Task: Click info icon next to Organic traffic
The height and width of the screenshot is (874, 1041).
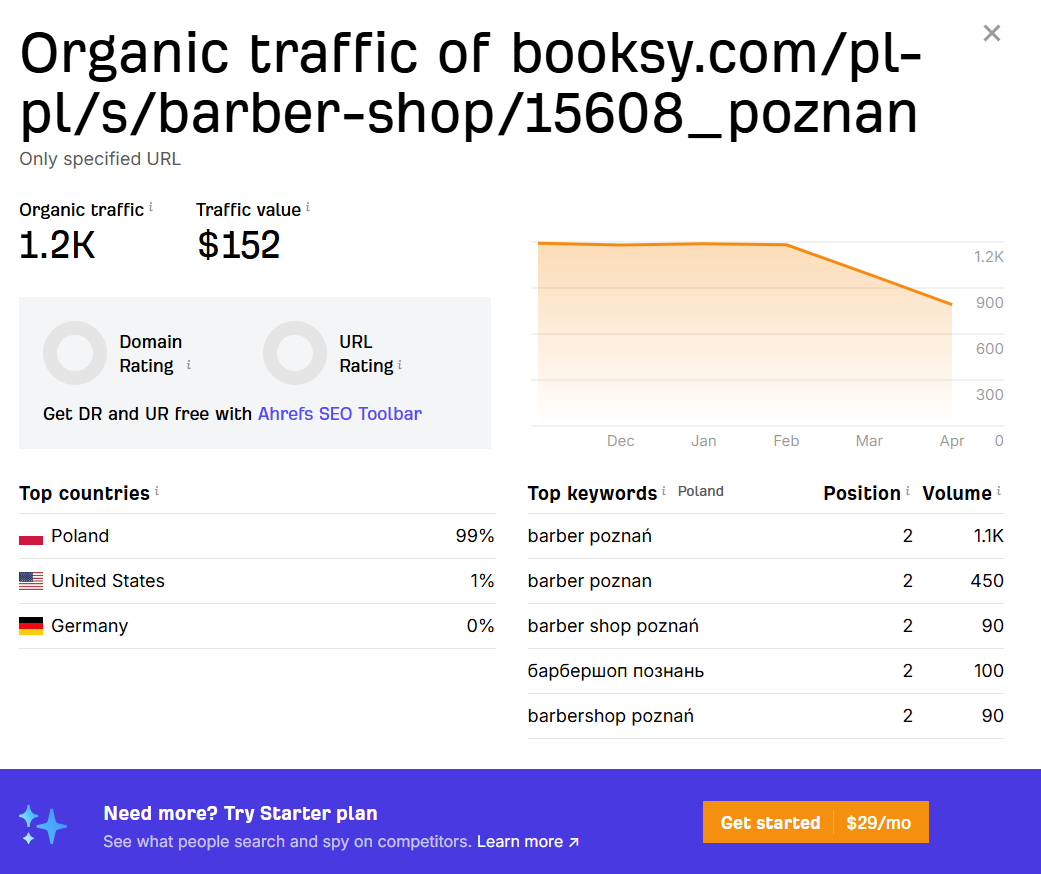Action: 151,208
